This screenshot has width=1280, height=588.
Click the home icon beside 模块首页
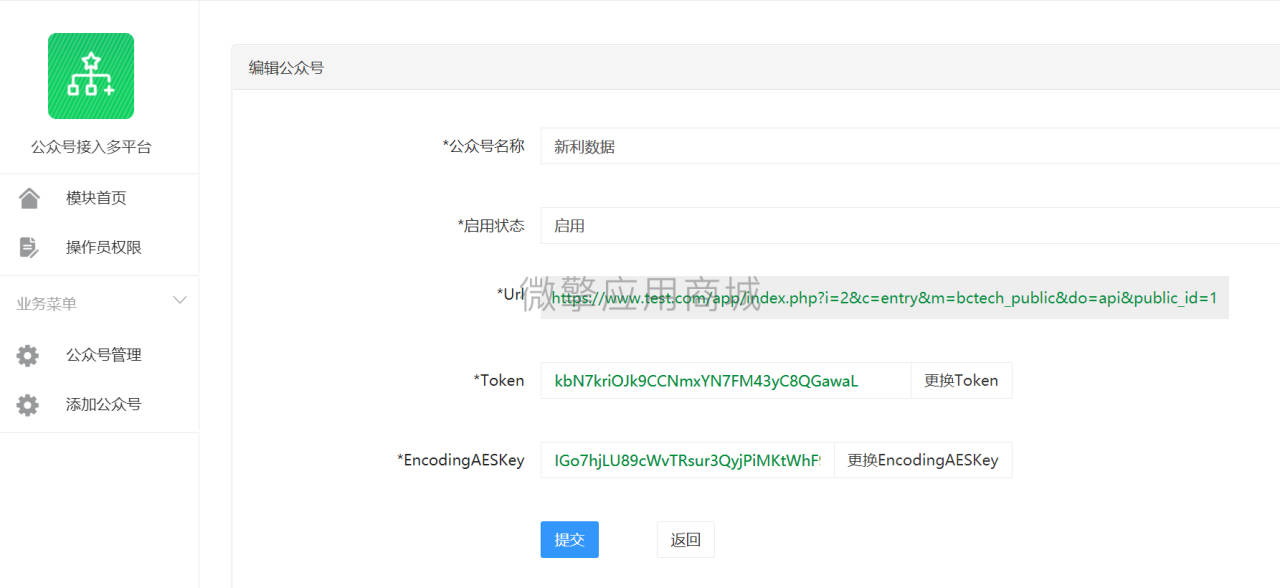coord(29,198)
